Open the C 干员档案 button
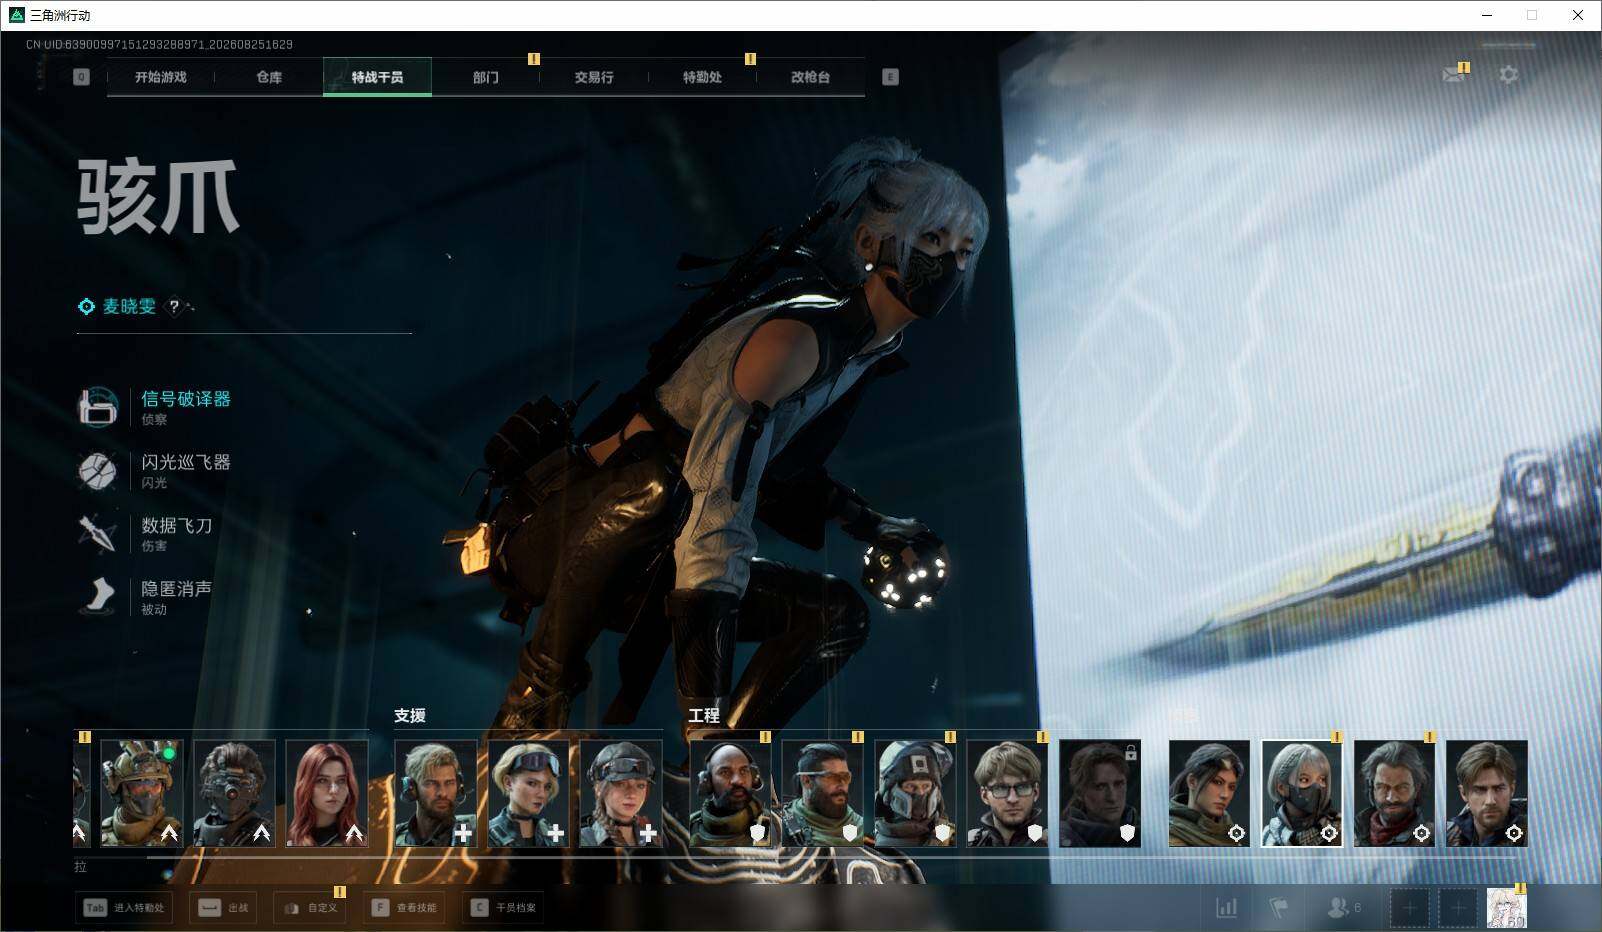The image size is (1602, 932). coord(504,908)
